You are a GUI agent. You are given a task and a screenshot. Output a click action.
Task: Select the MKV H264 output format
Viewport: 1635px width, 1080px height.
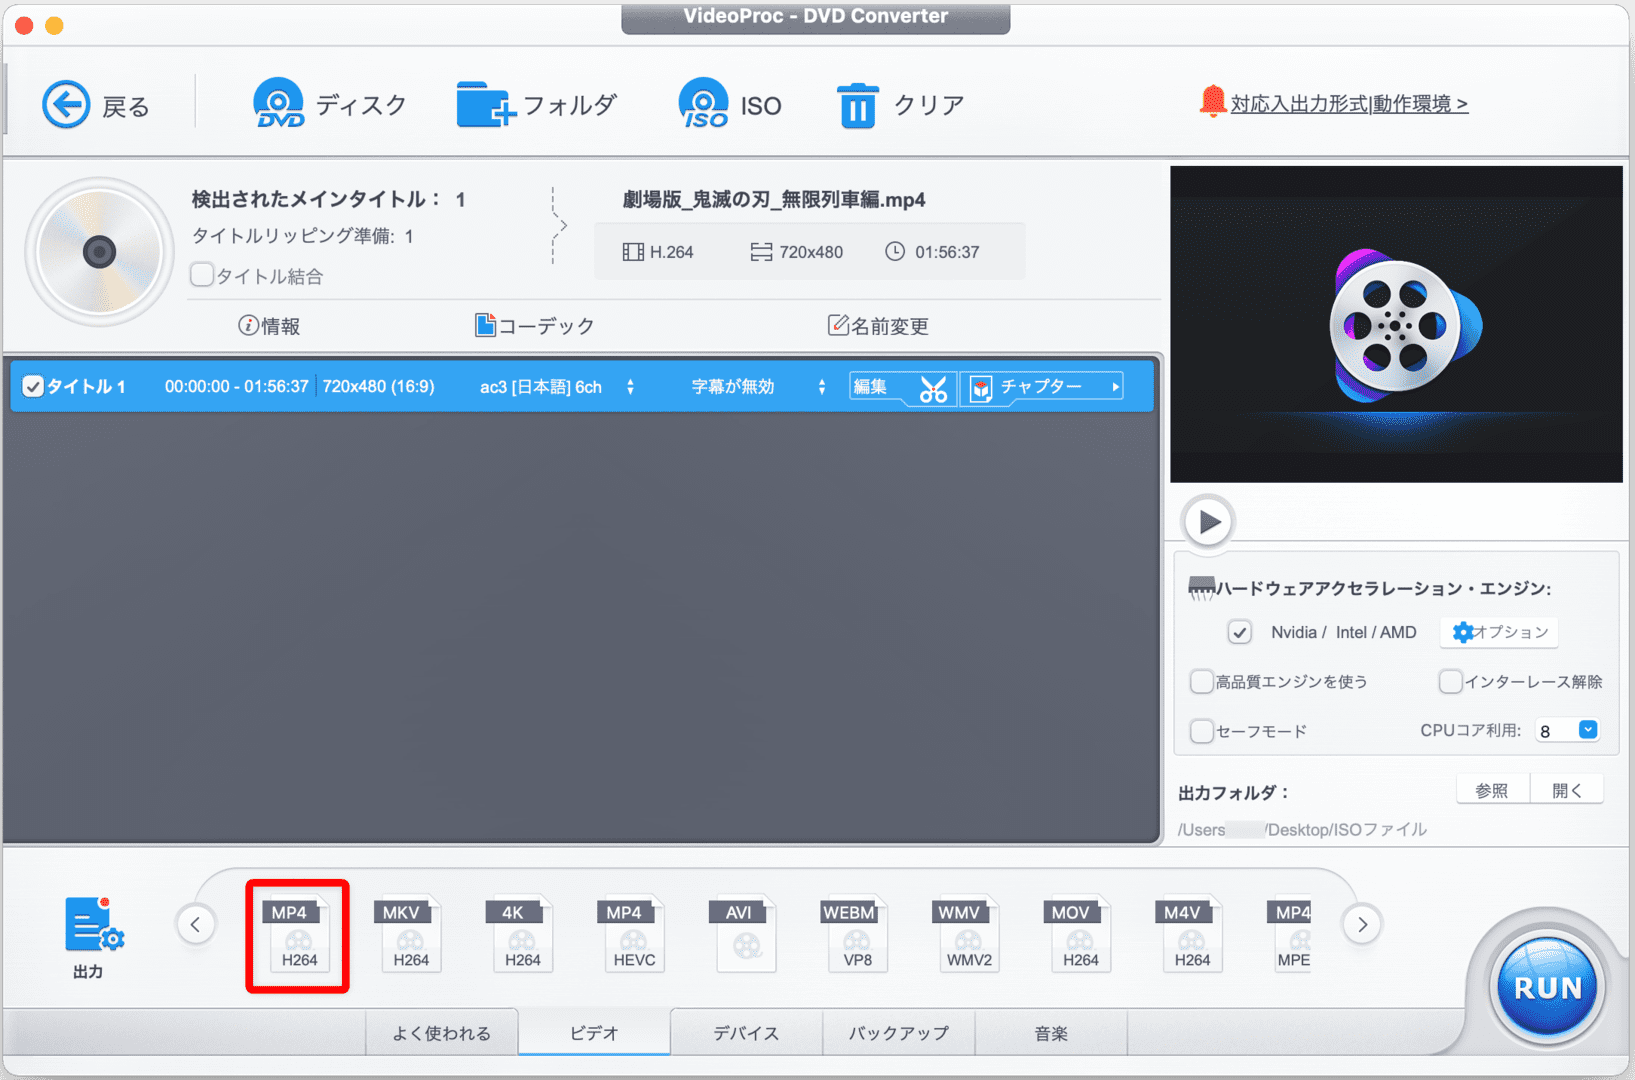[409, 934]
